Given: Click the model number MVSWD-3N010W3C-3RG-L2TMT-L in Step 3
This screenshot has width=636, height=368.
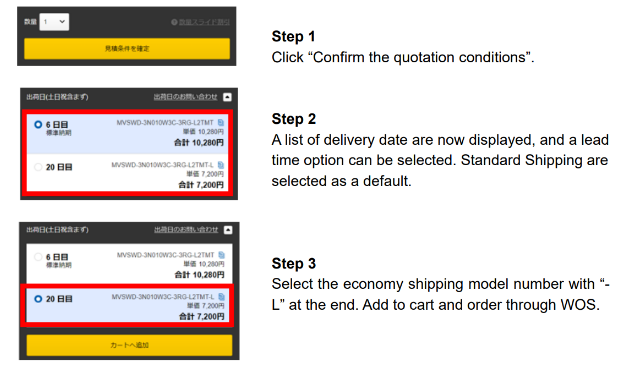Looking at the screenshot, I should tap(163, 297).
